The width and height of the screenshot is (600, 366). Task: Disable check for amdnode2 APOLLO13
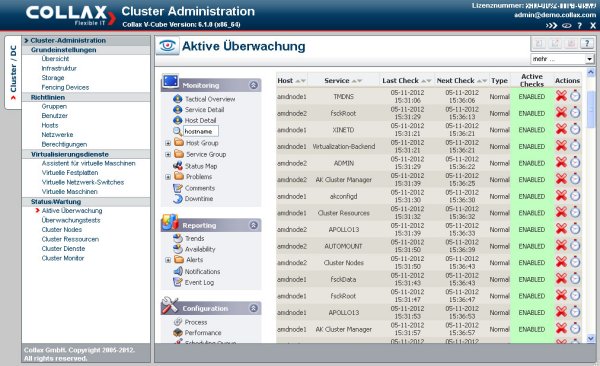(561, 229)
